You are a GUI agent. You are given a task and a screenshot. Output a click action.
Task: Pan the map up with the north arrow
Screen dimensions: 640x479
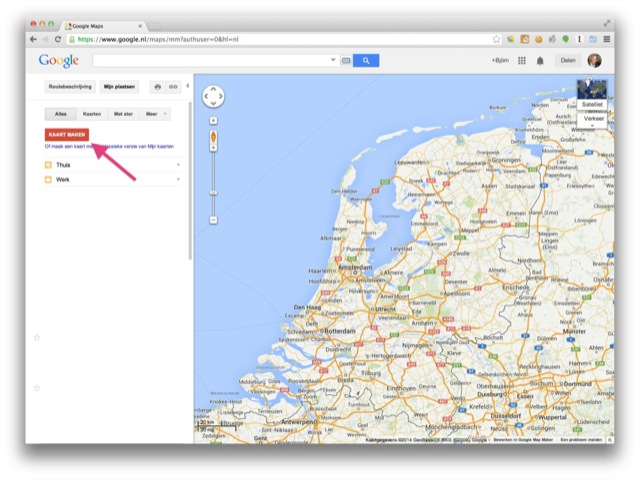[x=213, y=89]
